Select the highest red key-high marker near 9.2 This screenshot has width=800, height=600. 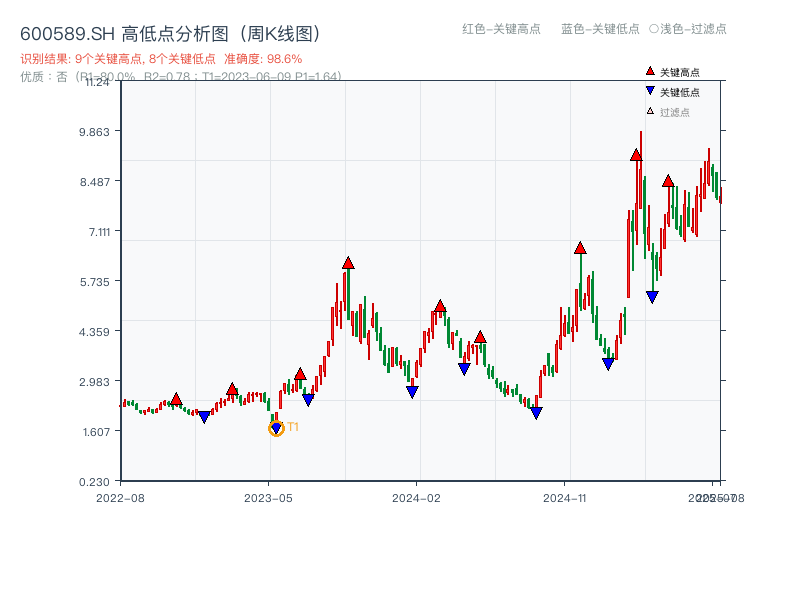coord(636,155)
